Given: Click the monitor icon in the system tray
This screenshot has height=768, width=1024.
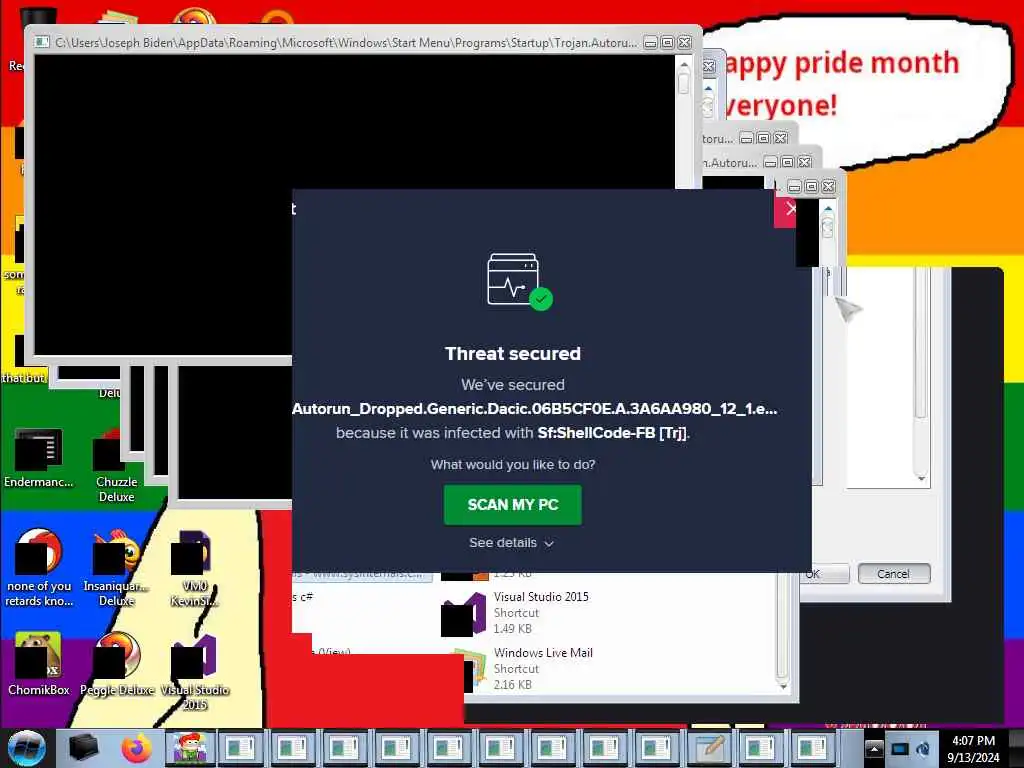Looking at the screenshot, I should [x=900, y=749].
